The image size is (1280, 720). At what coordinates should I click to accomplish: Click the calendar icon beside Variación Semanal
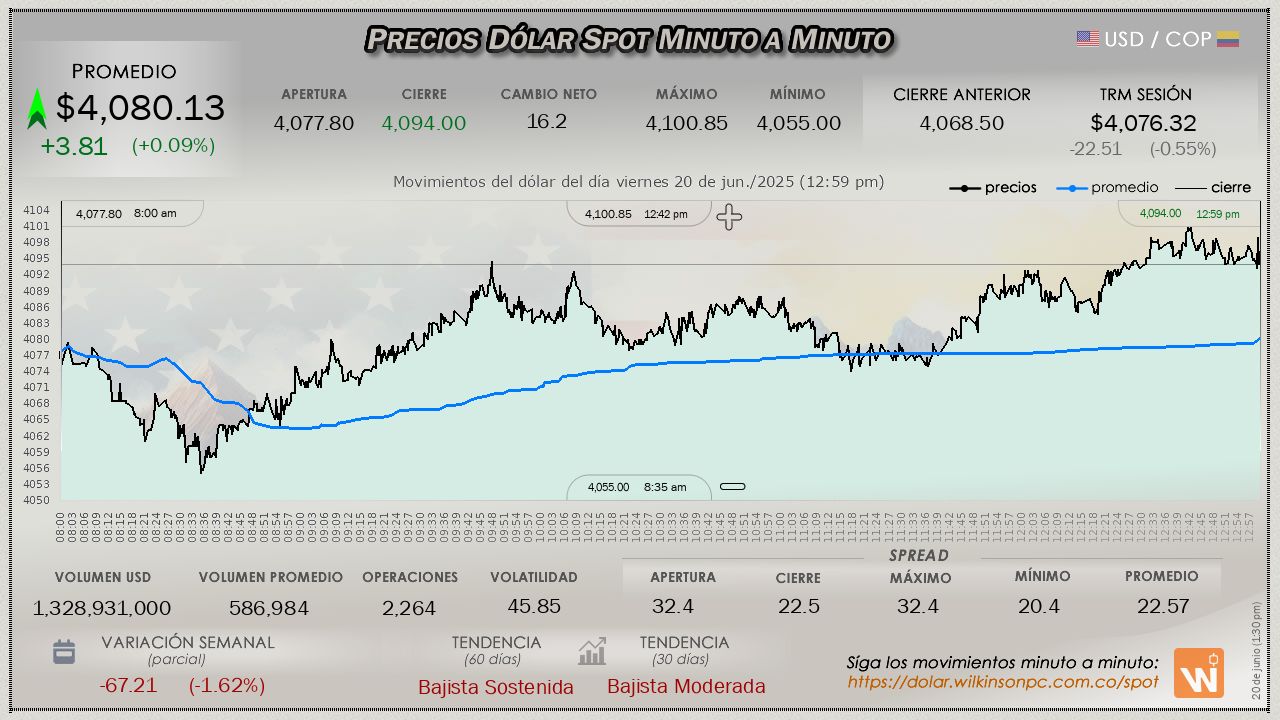[64, 652]
